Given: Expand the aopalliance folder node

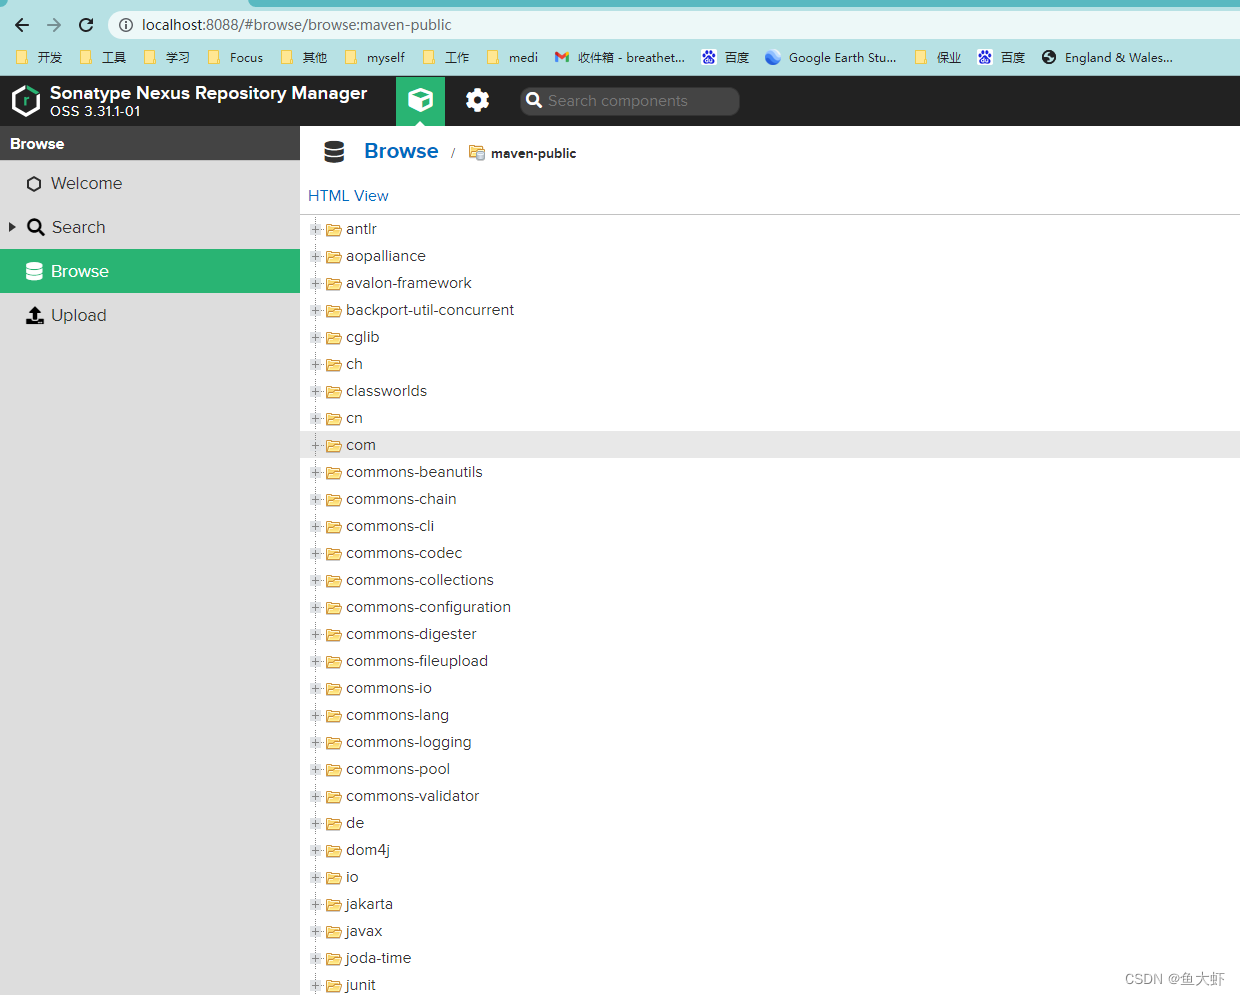Looking at the screenshot, I should 316,256.
